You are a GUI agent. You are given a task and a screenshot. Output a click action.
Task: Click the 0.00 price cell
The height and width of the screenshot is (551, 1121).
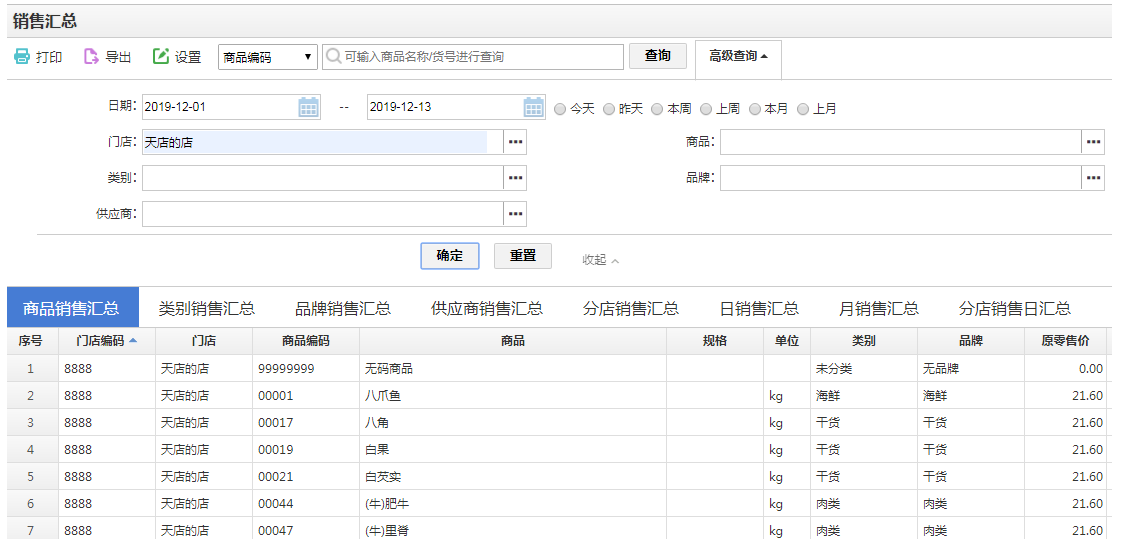1065,369
